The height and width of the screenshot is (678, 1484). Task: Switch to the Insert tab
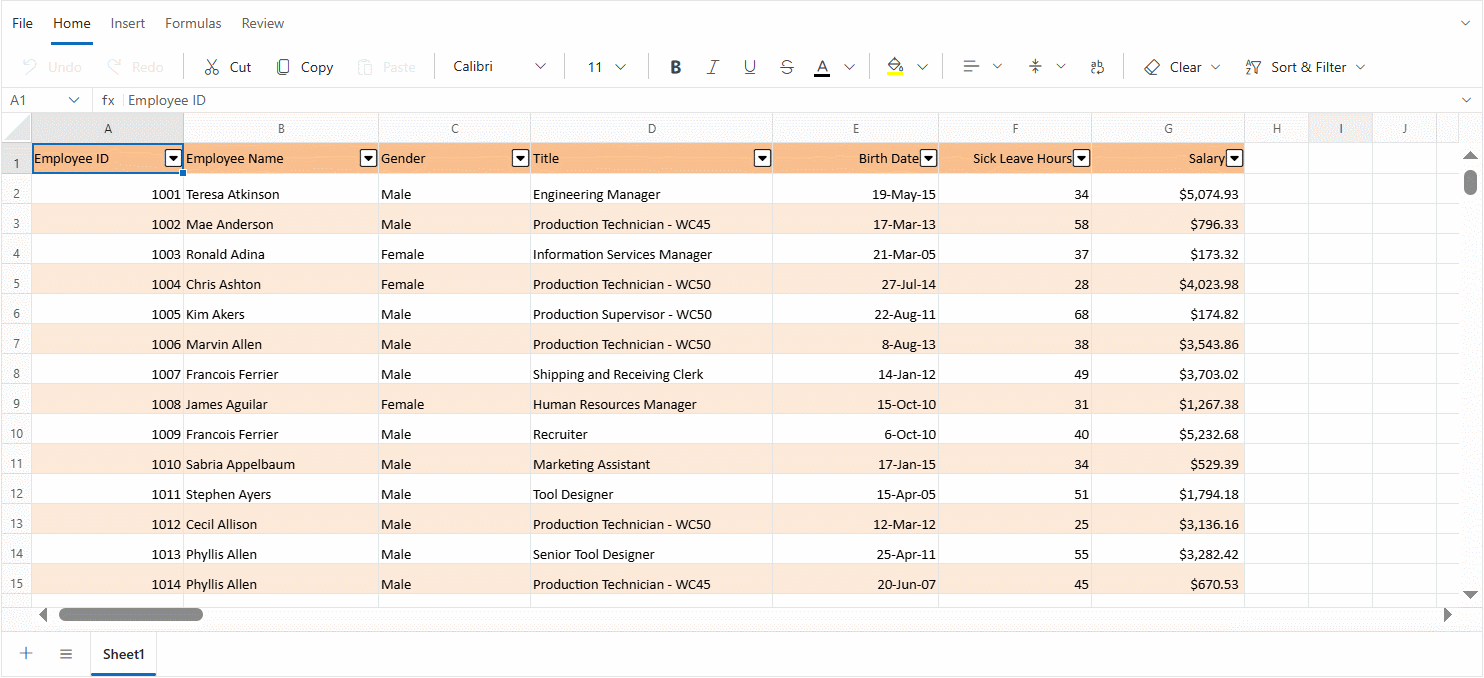pyautogui.click(x=128, y=23)
